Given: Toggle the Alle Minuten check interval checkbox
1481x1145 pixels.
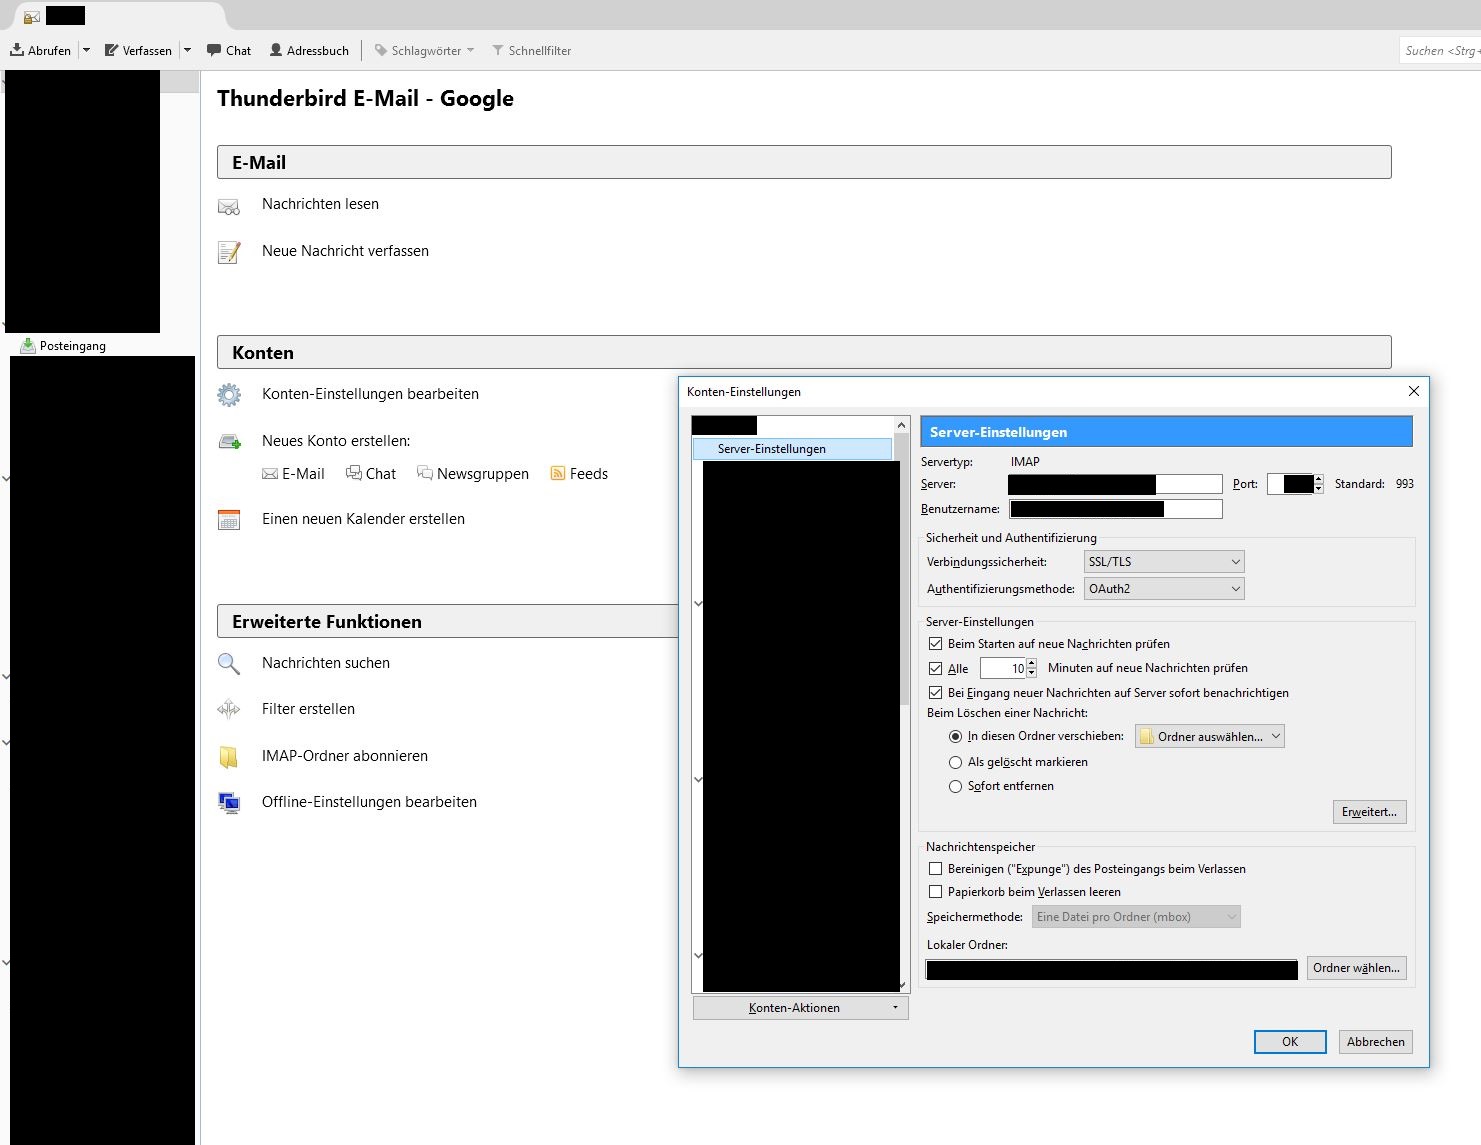Looking at the screenshot, I should click(936, 669).
